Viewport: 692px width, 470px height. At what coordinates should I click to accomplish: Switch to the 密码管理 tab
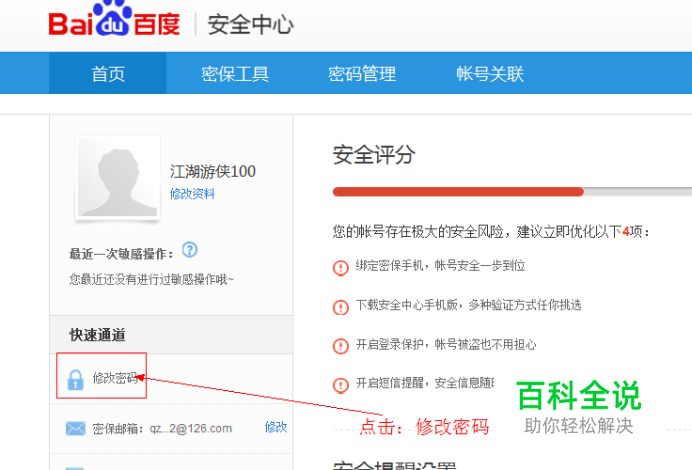[x=361, y=73]
